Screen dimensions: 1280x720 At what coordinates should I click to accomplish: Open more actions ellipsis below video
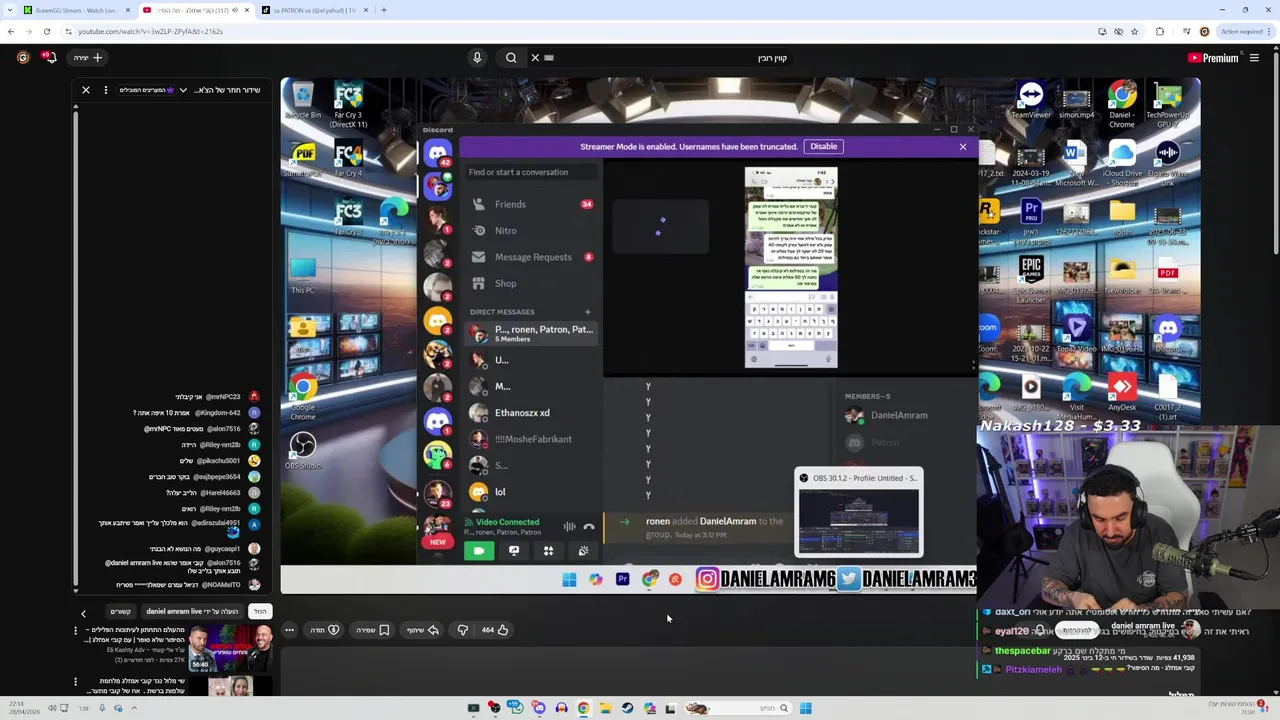point(289,630)
